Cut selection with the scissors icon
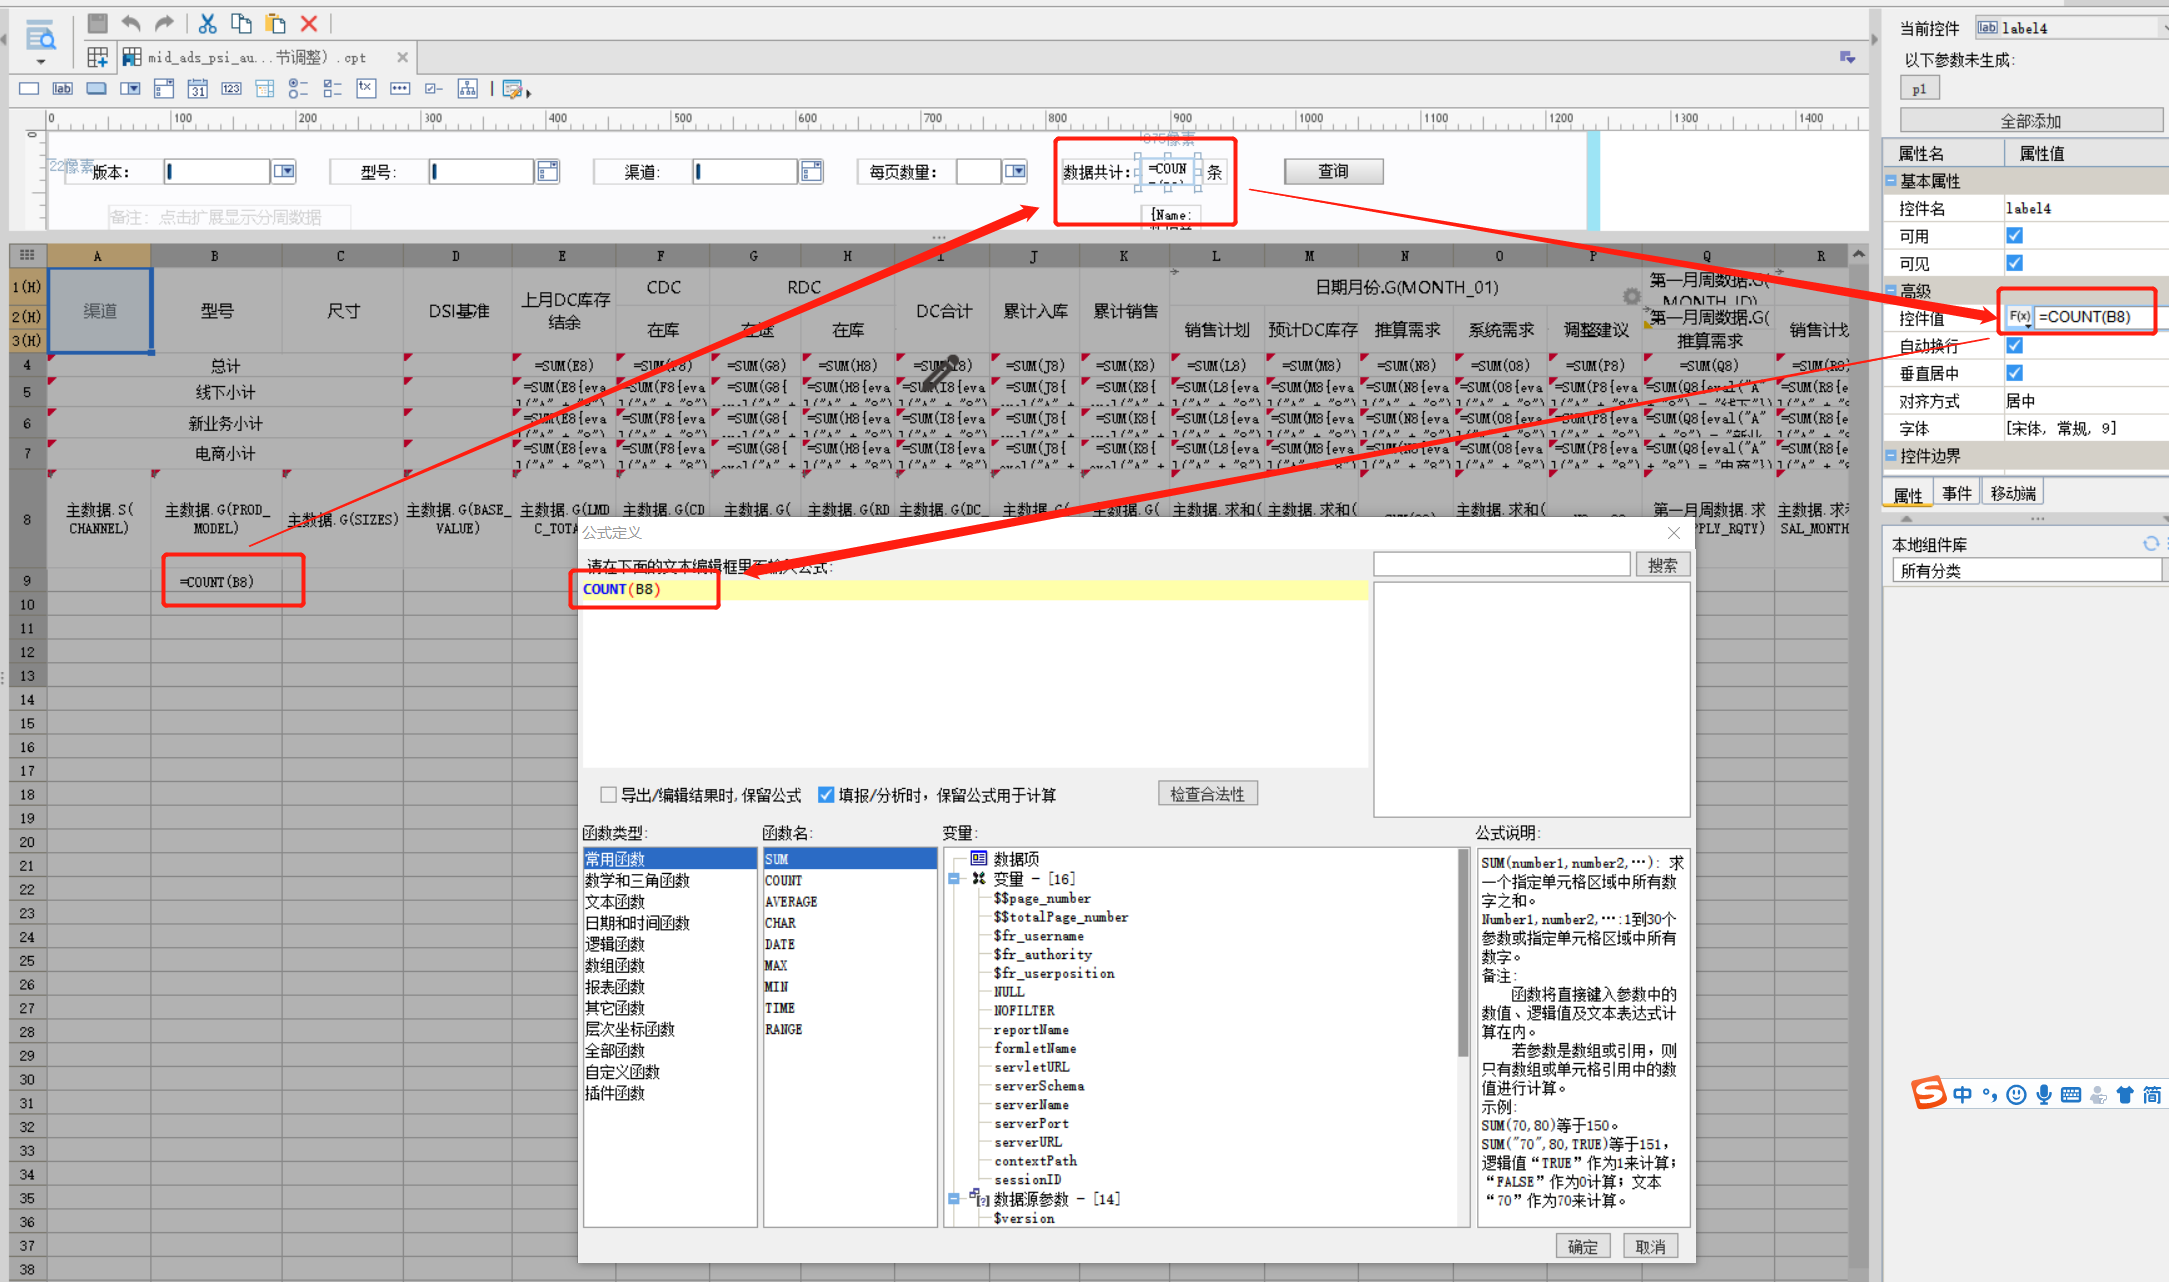Screen dimensions: 2169x1282 pyautogui.click(x=207, y=23)
